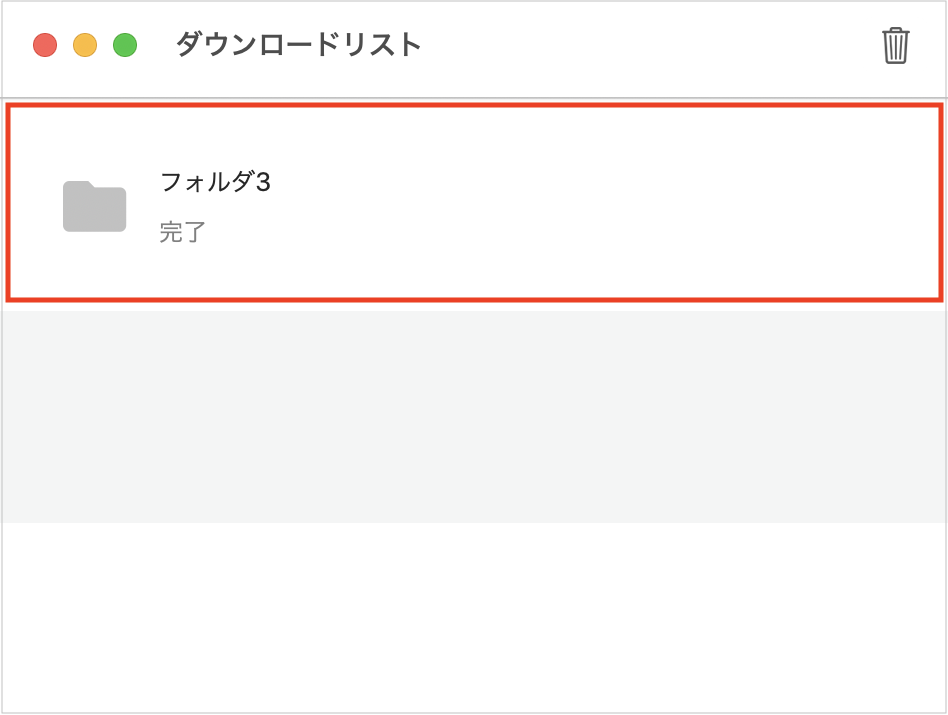Click the 完了 status text
The image size is (948, 715).
182,233
